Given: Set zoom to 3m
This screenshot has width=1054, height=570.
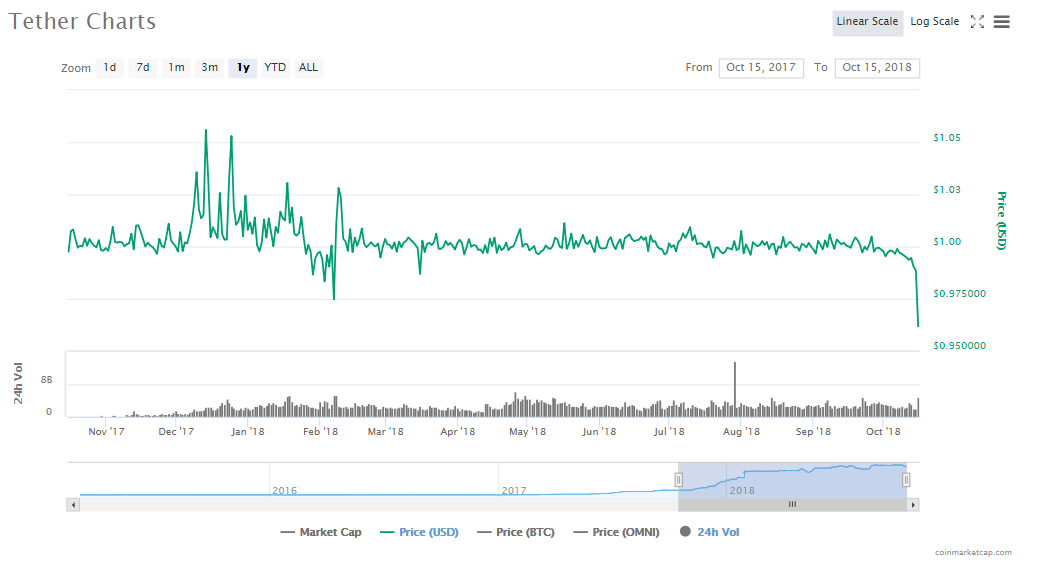Looking at the screenshot, I should [209, 67].
